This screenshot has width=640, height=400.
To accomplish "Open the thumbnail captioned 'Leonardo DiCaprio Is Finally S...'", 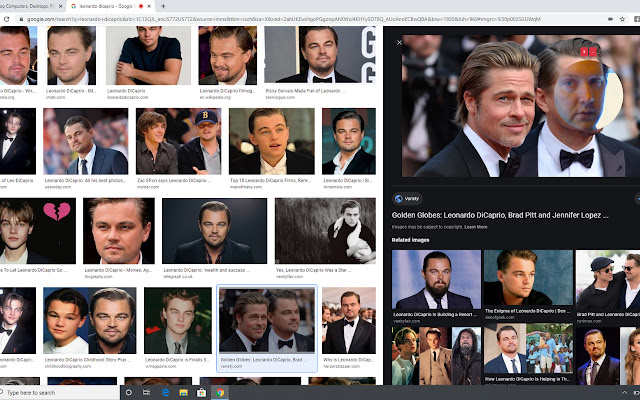I will pos(178,320).
